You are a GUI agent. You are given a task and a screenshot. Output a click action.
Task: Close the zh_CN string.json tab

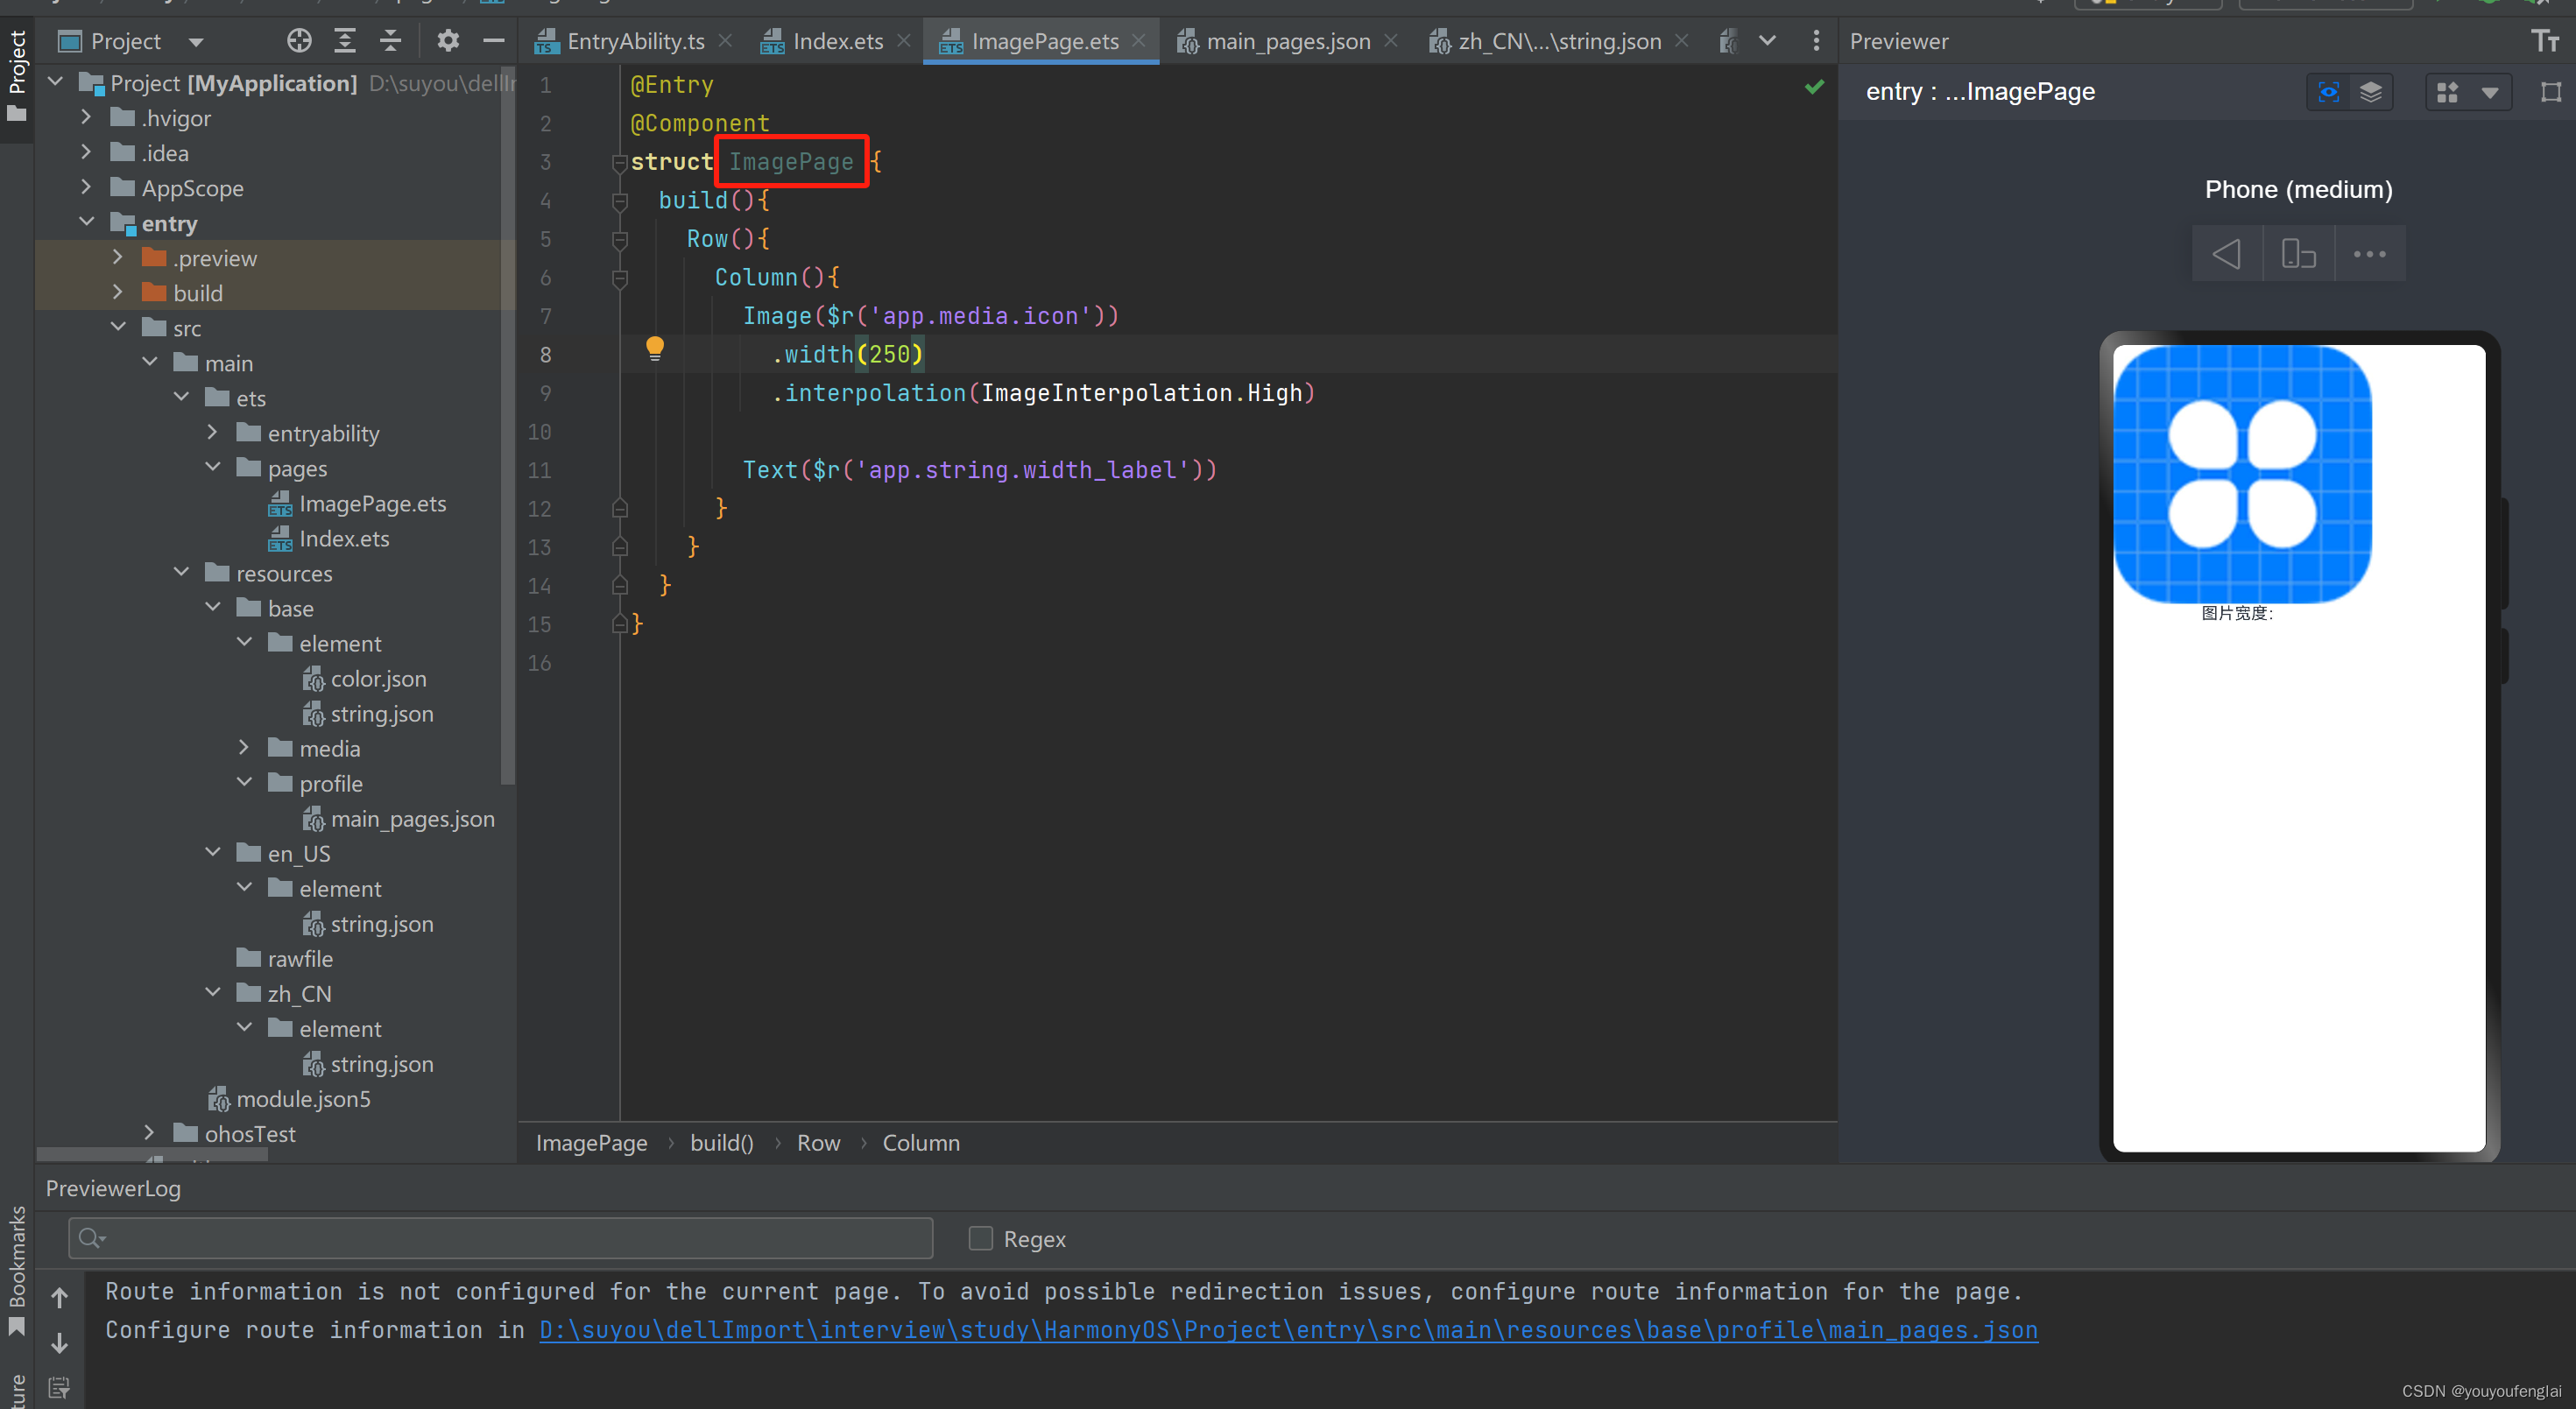(1681, 41)
